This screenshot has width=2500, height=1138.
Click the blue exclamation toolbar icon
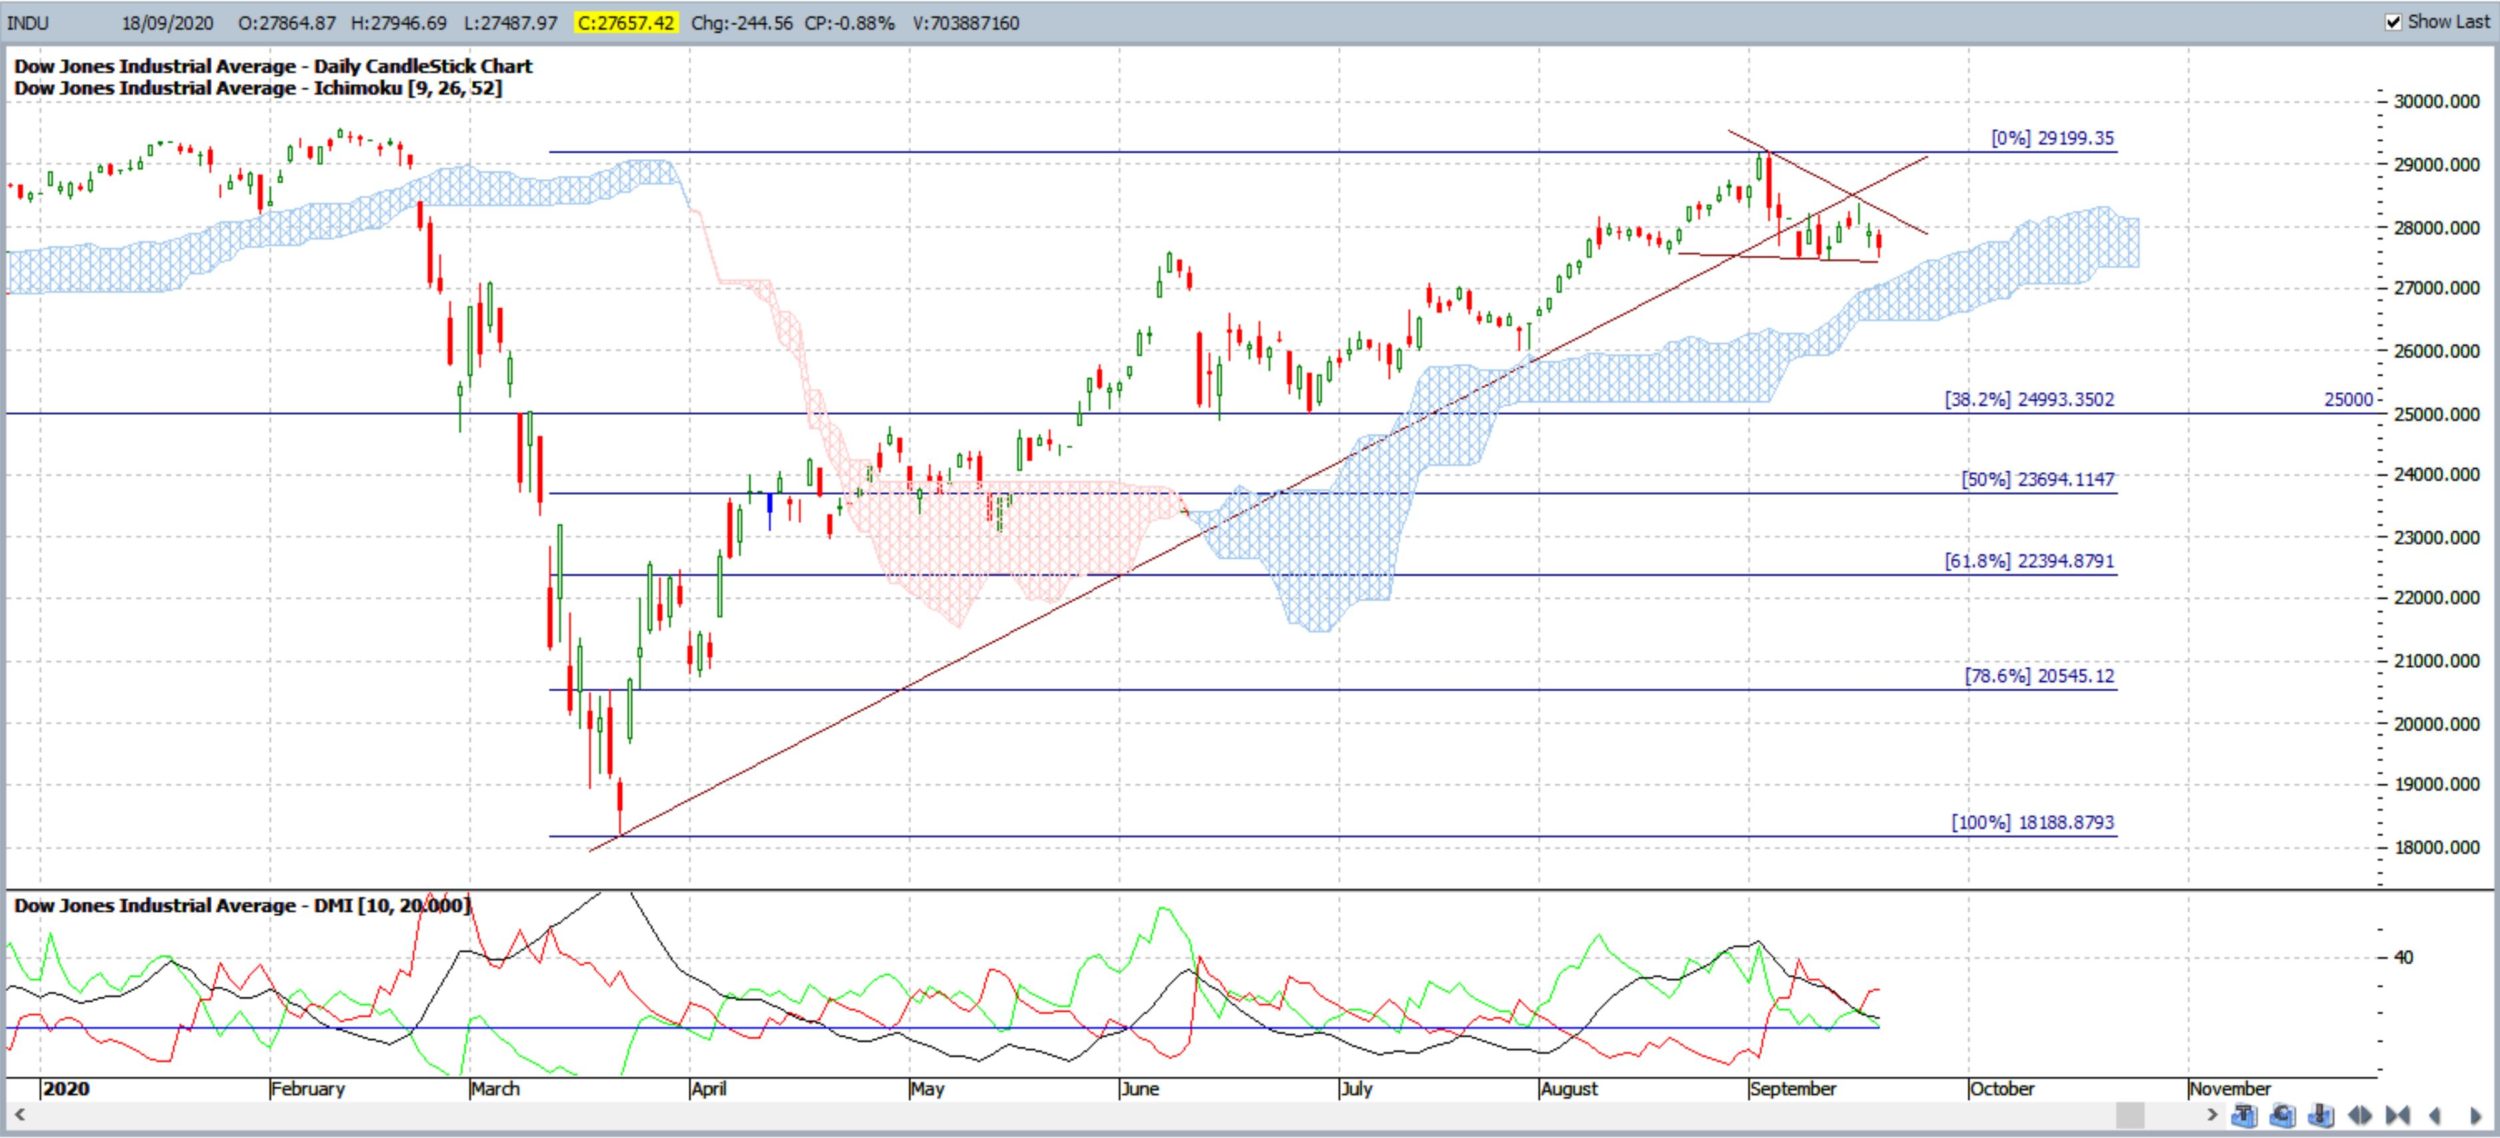[2321, 1115]
